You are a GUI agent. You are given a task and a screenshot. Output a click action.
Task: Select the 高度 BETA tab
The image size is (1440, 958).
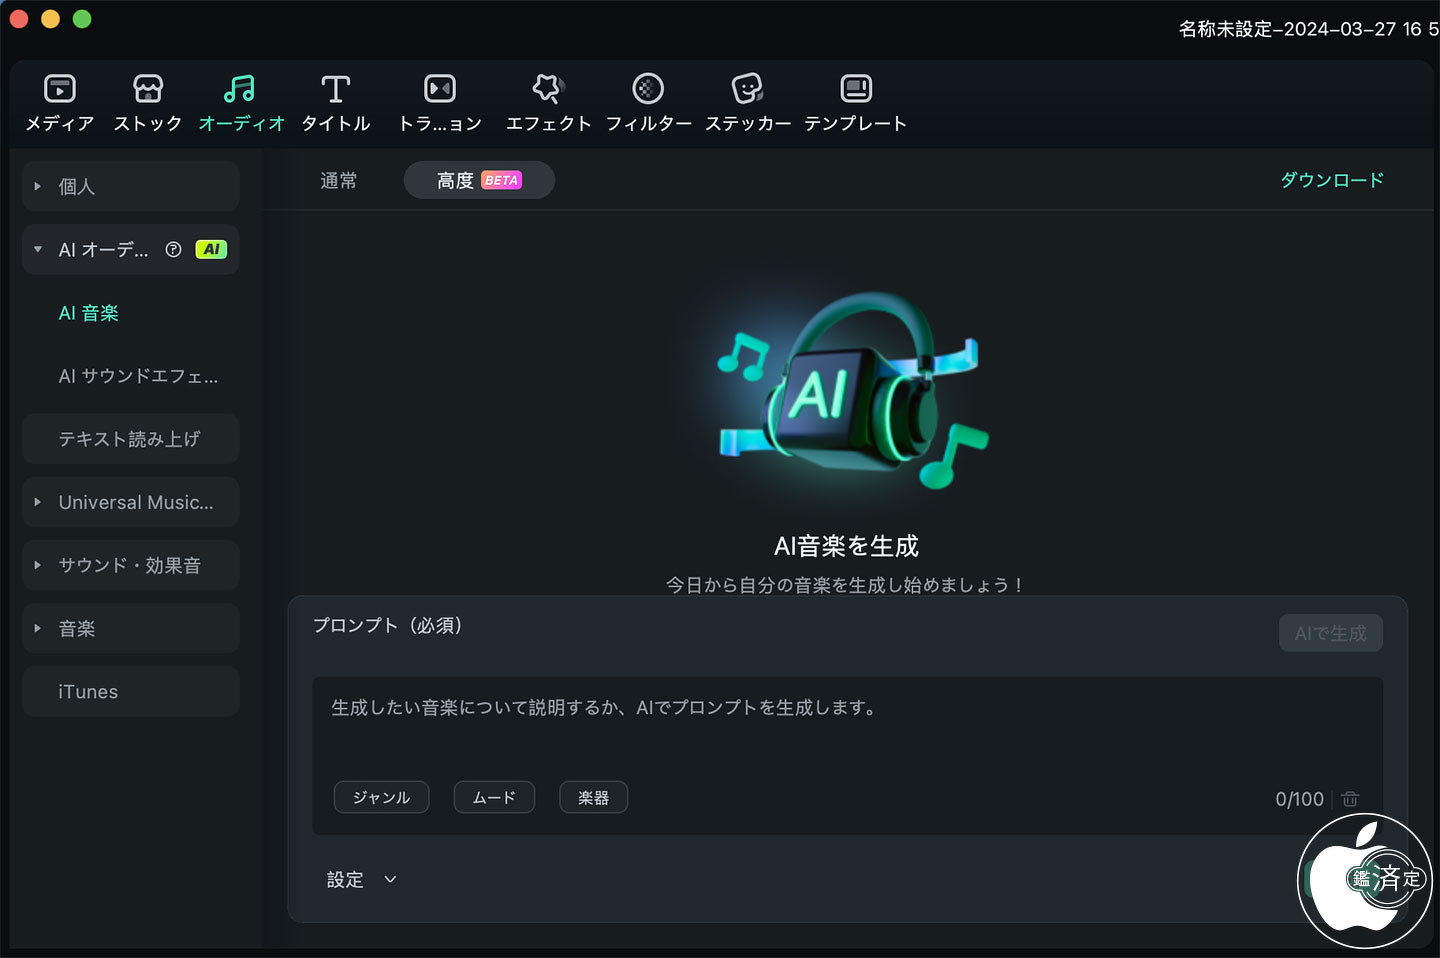click(x=479, y=181)
